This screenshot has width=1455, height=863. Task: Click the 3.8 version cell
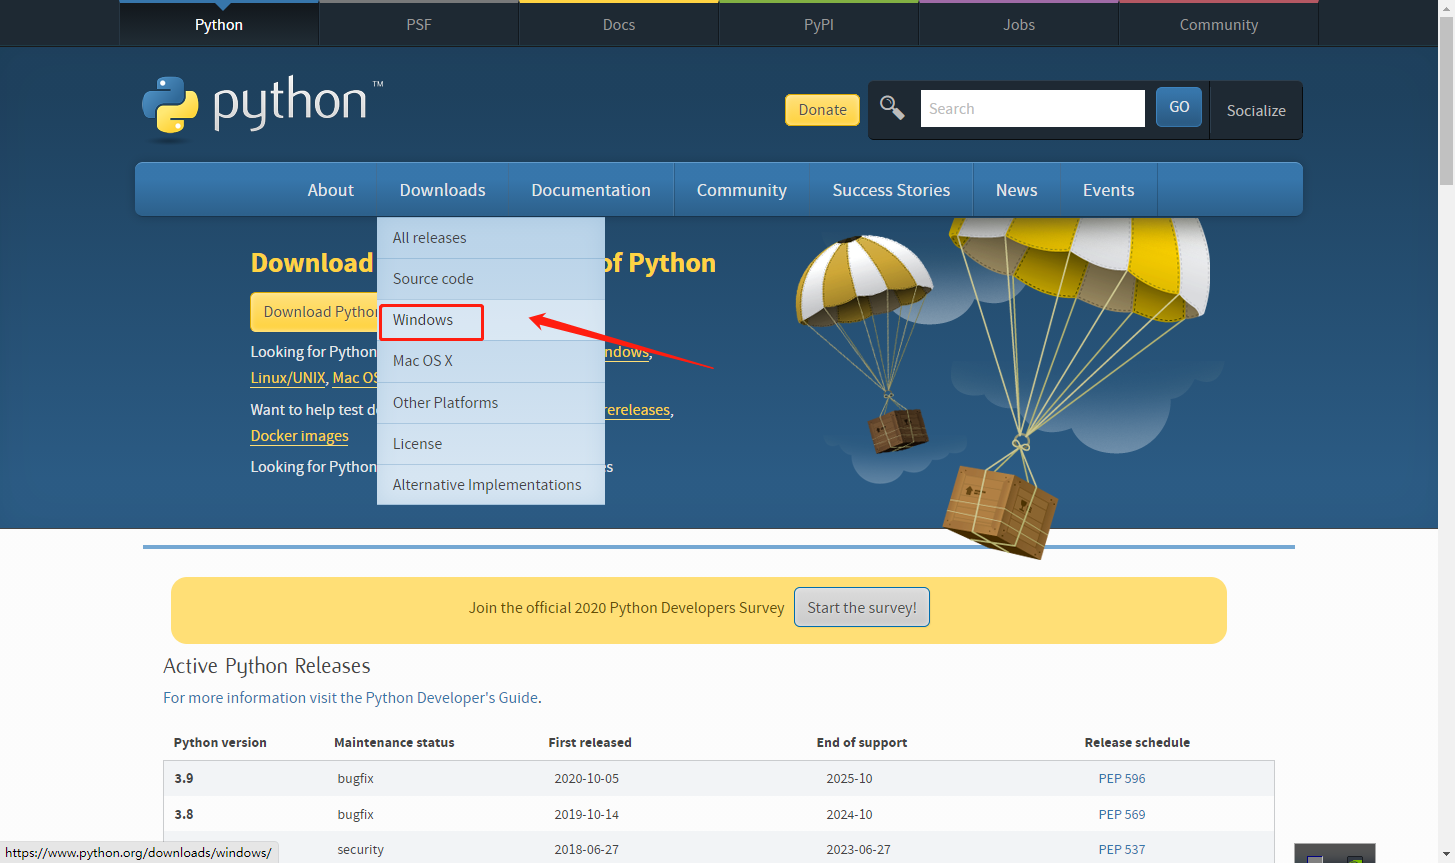click(184, 814)
